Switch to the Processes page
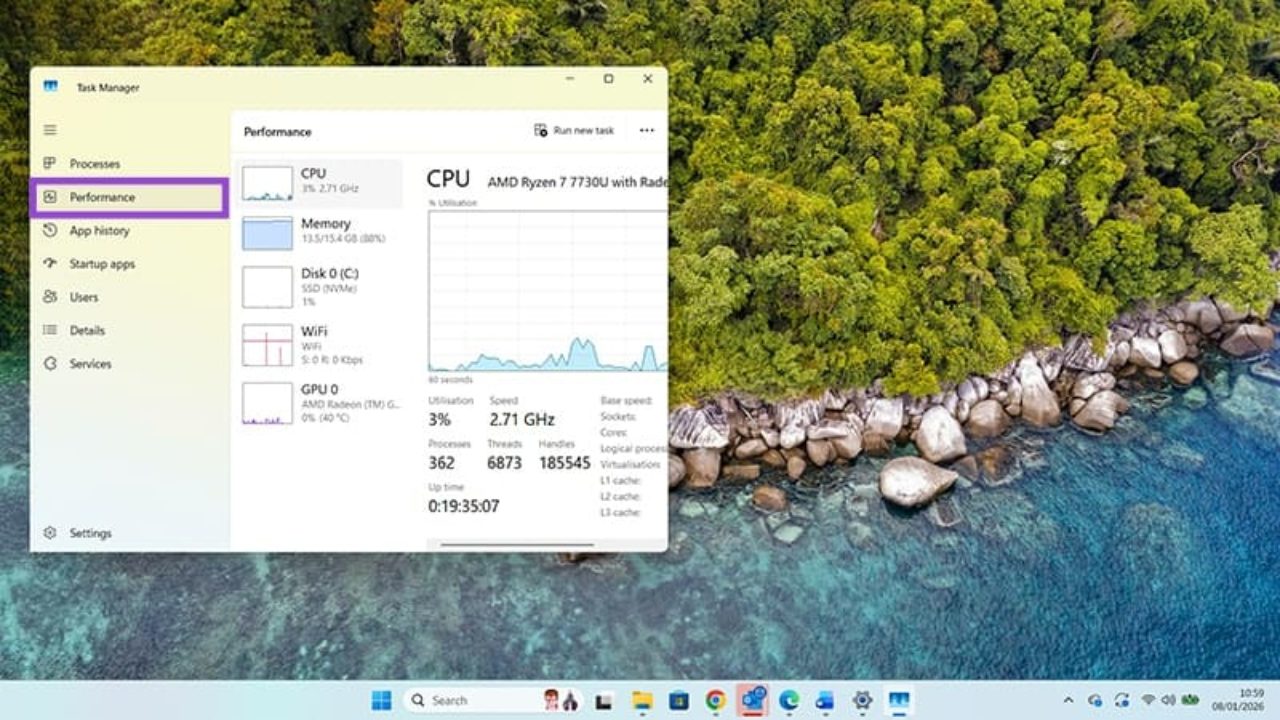1280x720 pixels. 92,163
